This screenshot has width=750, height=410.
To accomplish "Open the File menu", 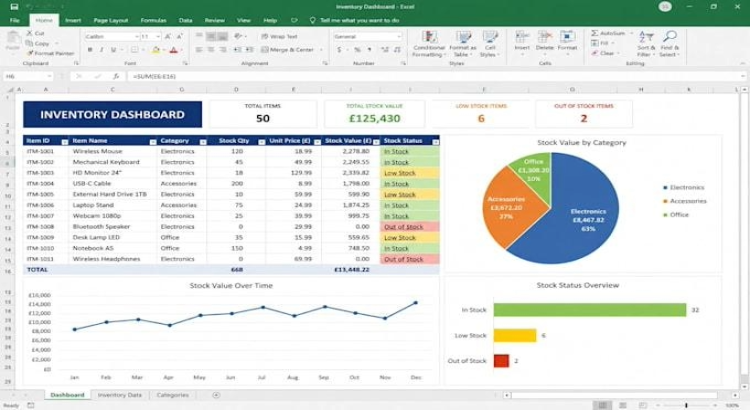I will [15, 21].
